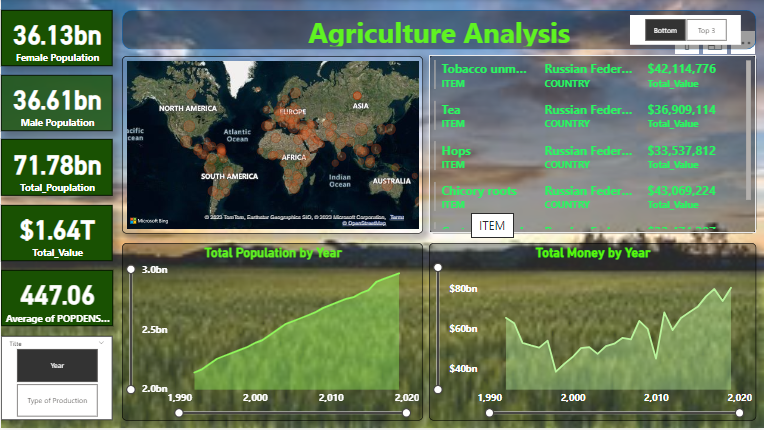Screen dimensions: 764x430
Task: Select the Top 3 slicer button
Action: coord(706,30)
